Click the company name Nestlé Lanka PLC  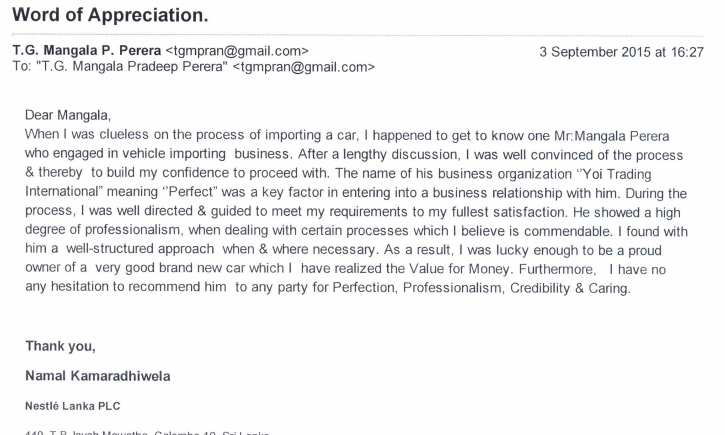(x=73, y=406)
